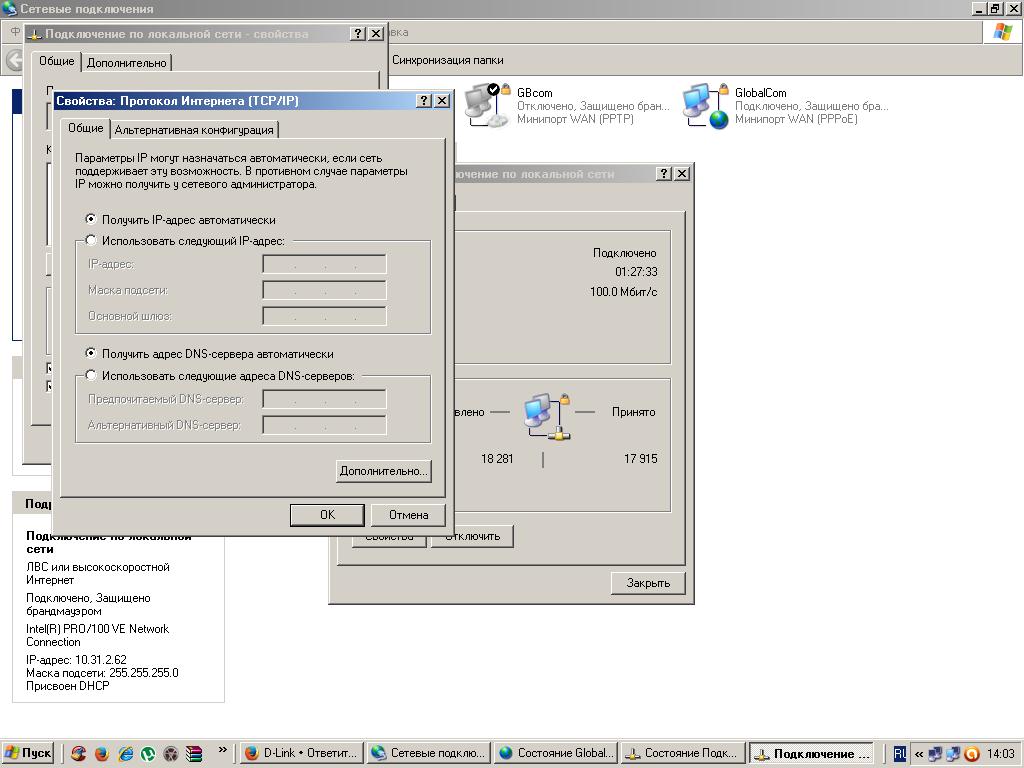Viewport: 1024px width, 768px height.
Task: Click the network computers icon in status window
Action: tap(547, 416)
